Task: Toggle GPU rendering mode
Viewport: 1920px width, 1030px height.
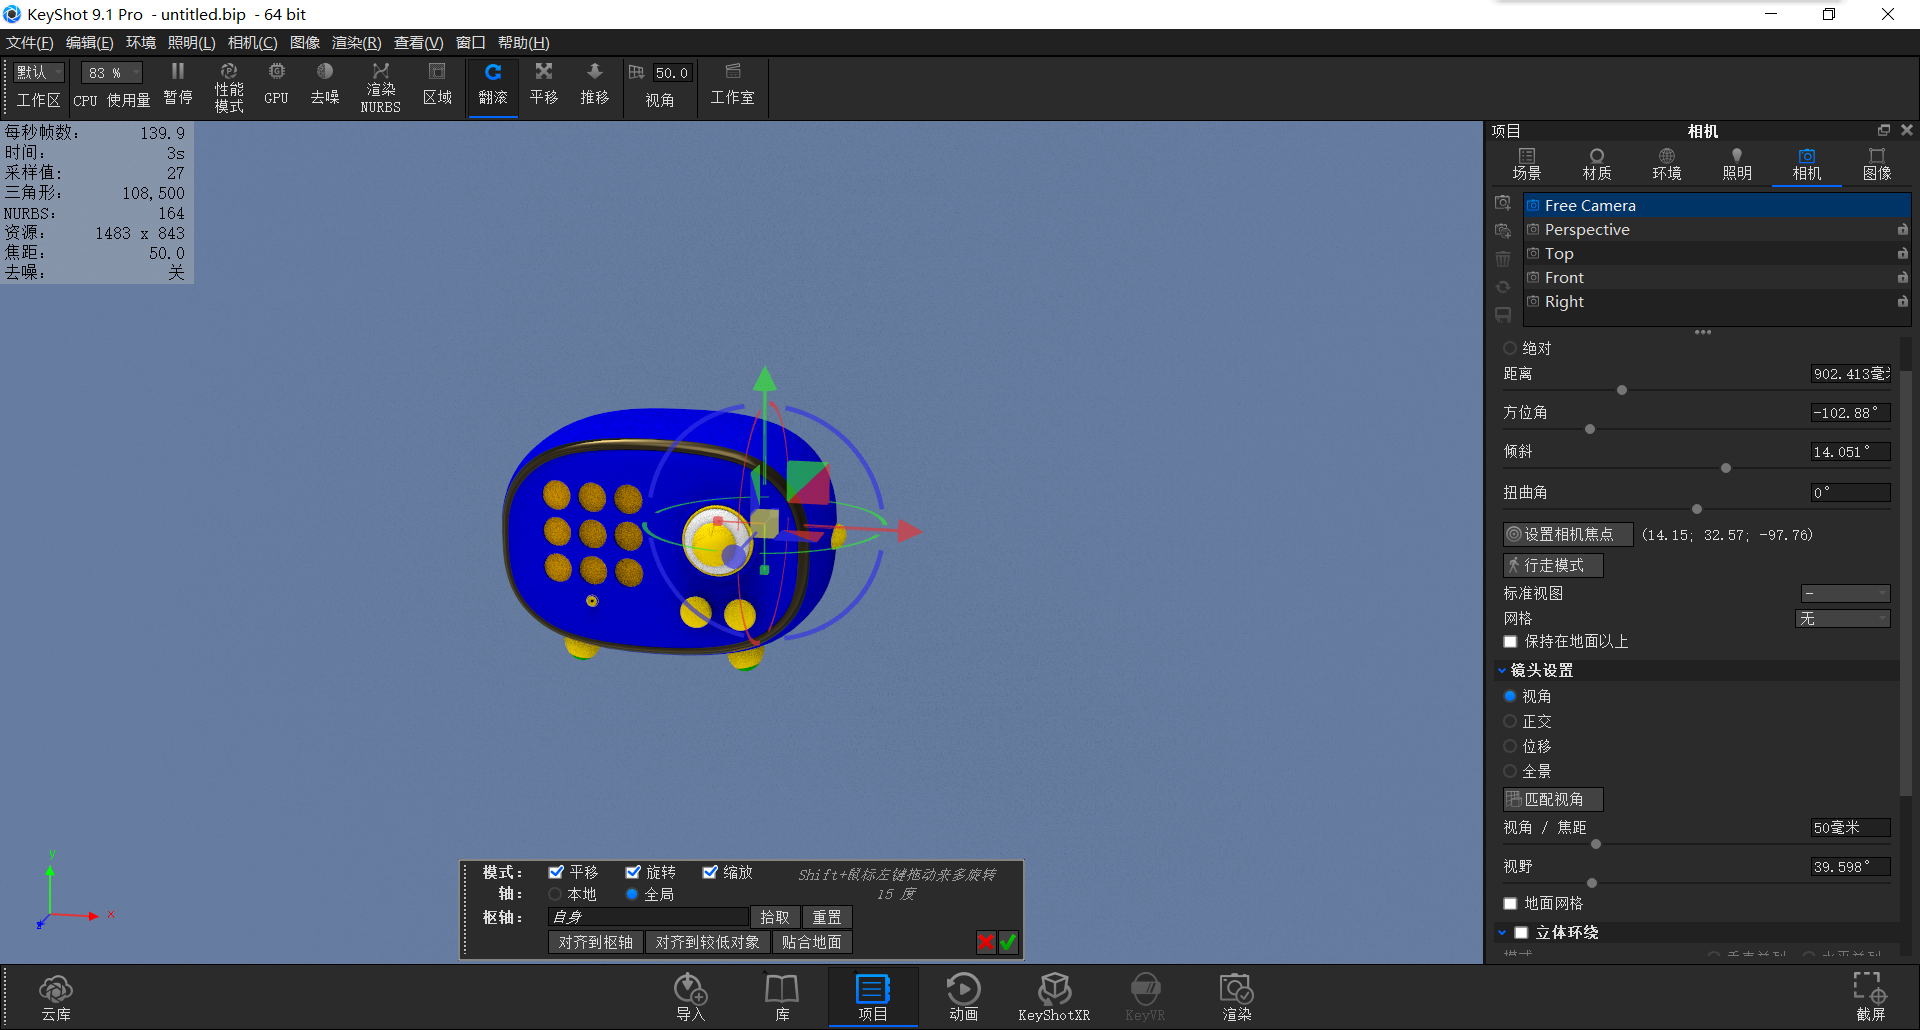Action: pyautogui.click(x=276, y=85)
